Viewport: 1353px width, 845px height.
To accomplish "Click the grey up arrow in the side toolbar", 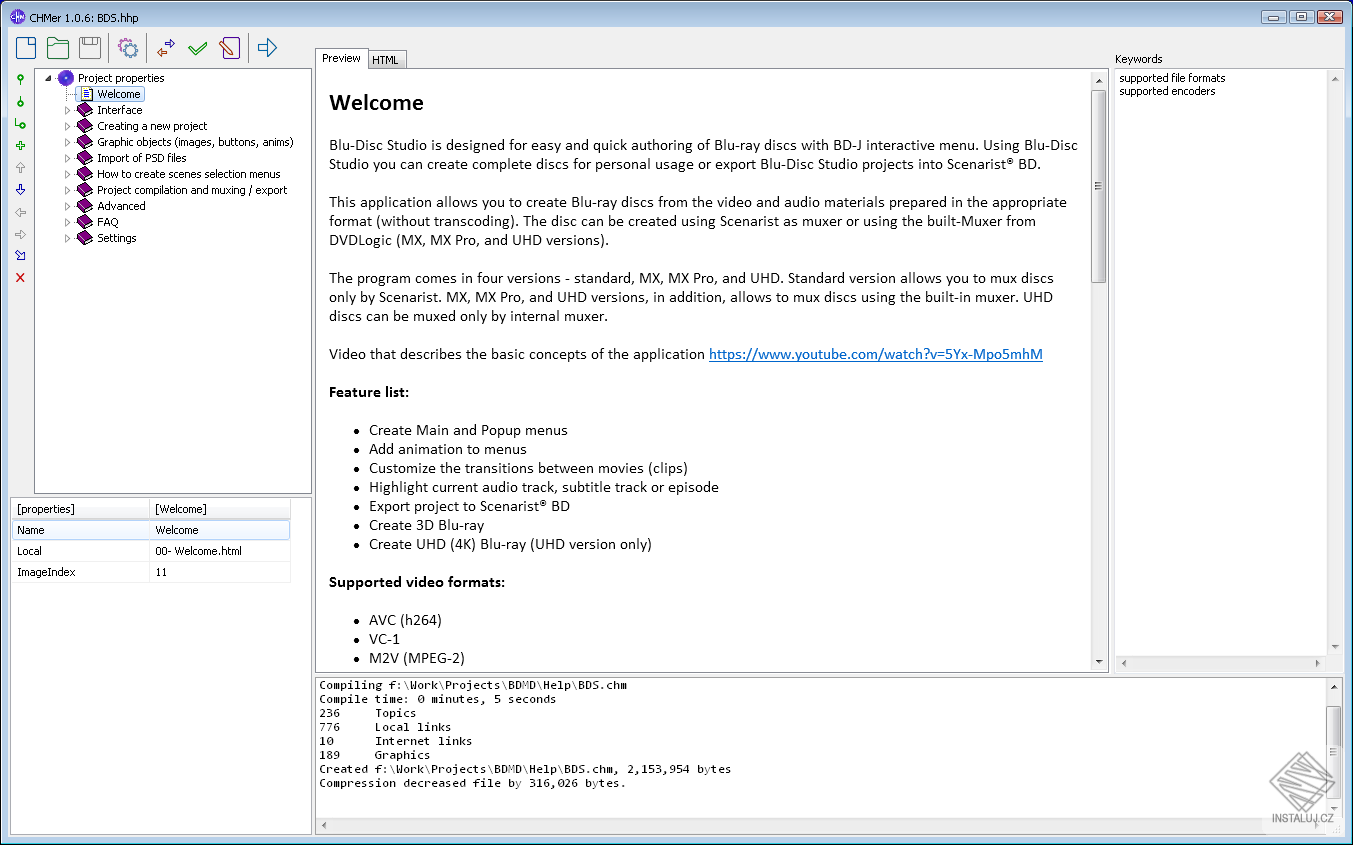I will click(x=20, y=168).
